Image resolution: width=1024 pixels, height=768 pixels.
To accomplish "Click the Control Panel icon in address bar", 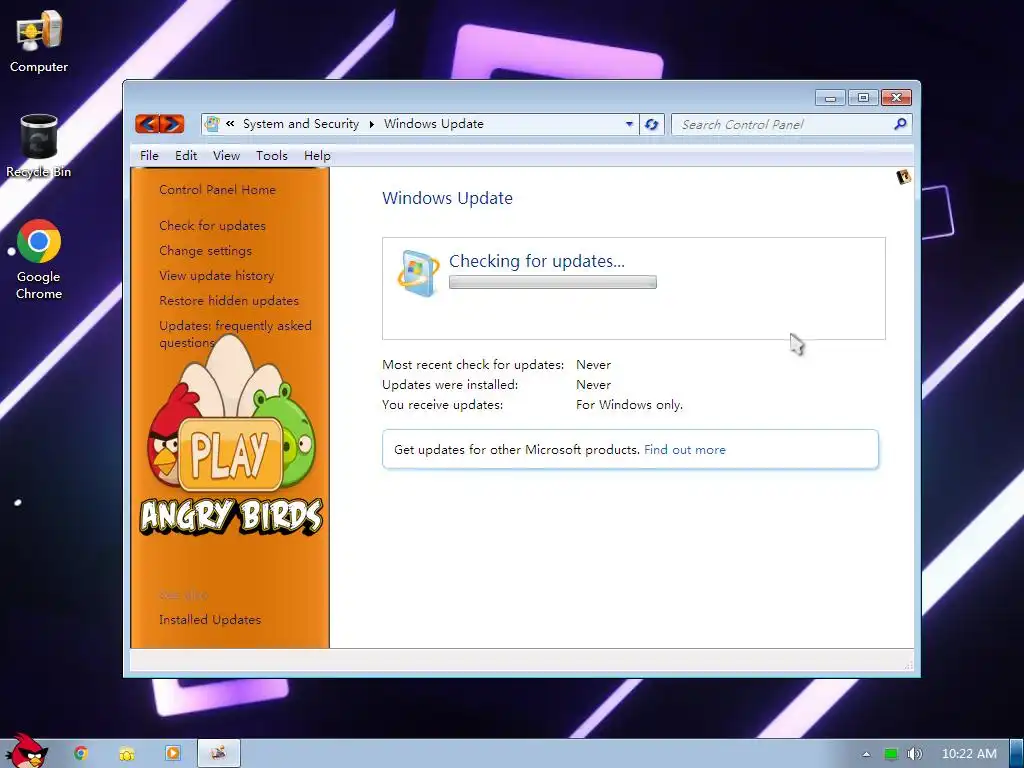I will (212, 123).
